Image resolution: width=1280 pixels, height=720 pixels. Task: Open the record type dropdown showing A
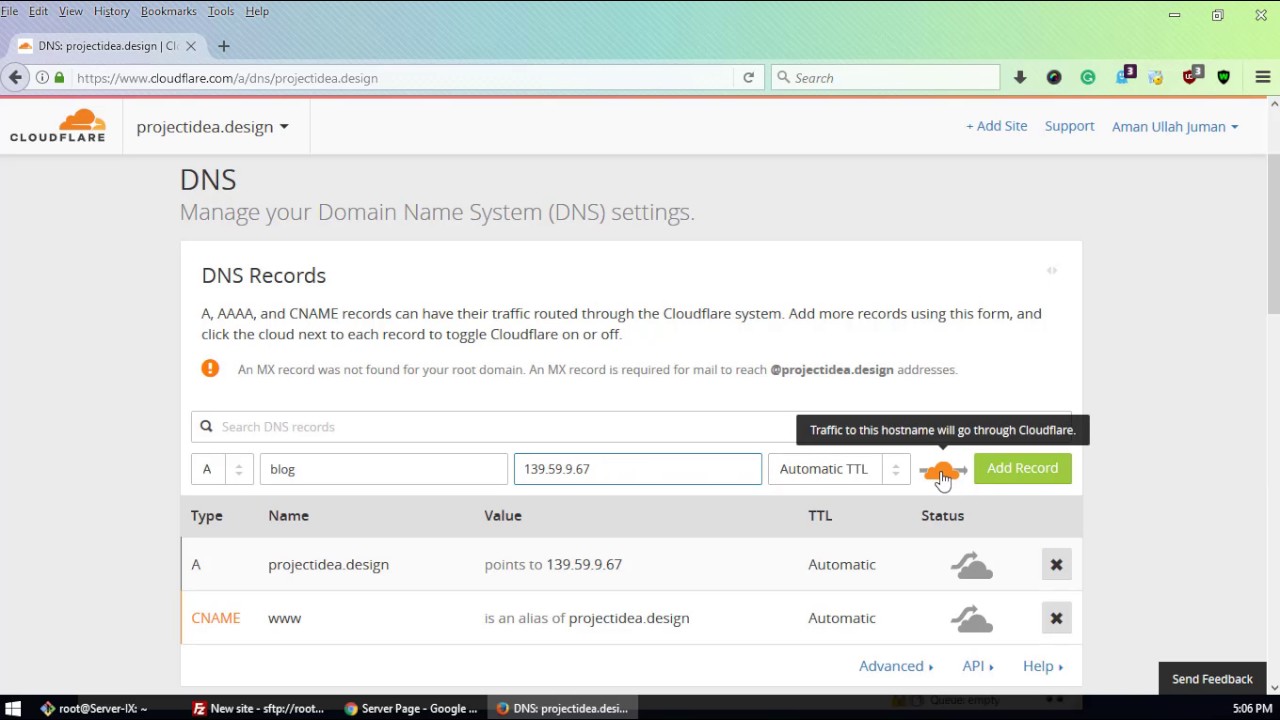(x=222, y=469)
